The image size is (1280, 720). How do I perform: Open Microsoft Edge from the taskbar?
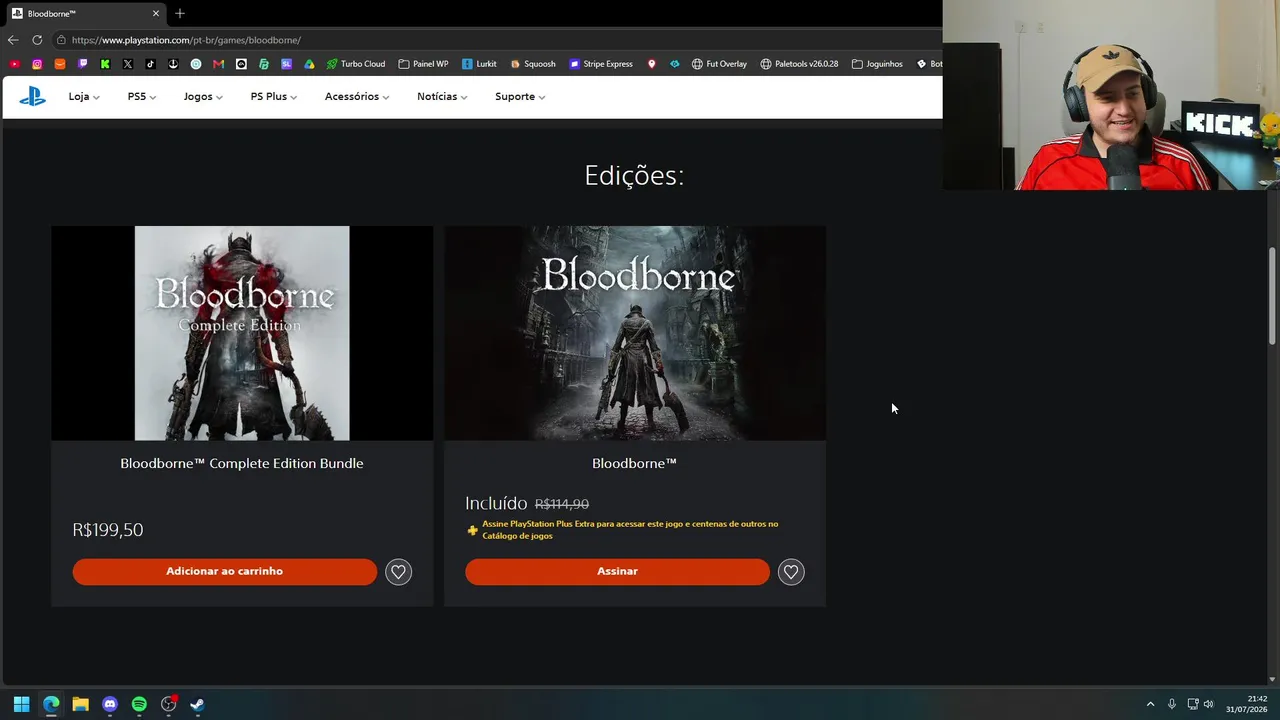click(51, 704)
